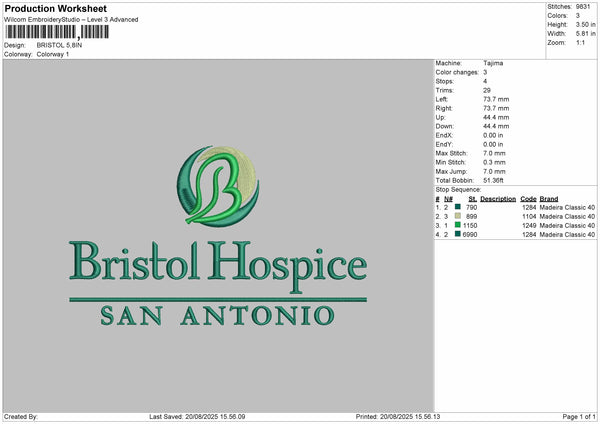Click the Page 1 of 1 indicator
600x424 pixels.
tap(579, 416)
